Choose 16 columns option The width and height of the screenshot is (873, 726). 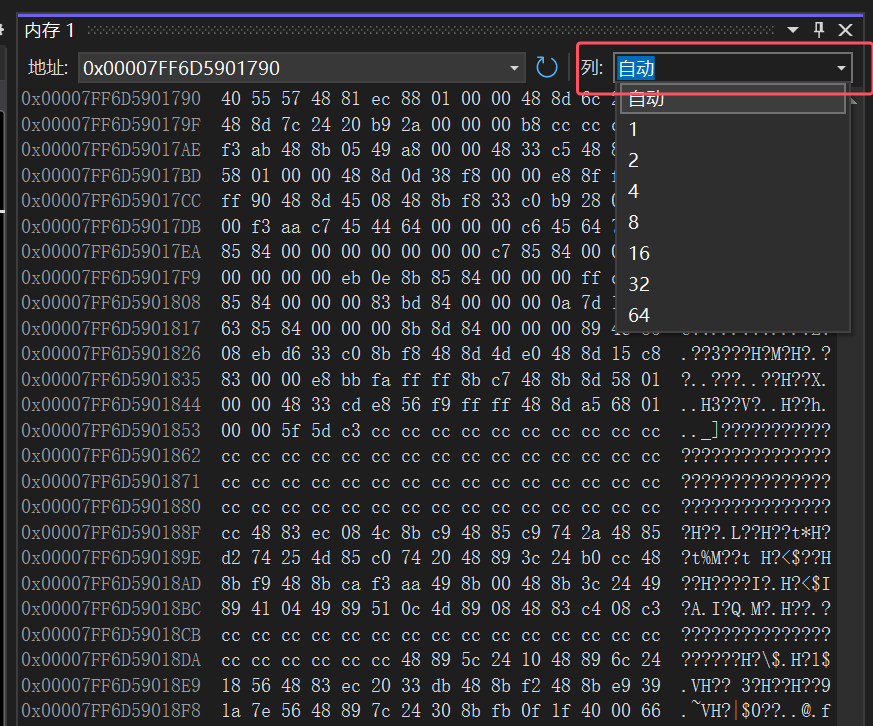click(733, 253)
